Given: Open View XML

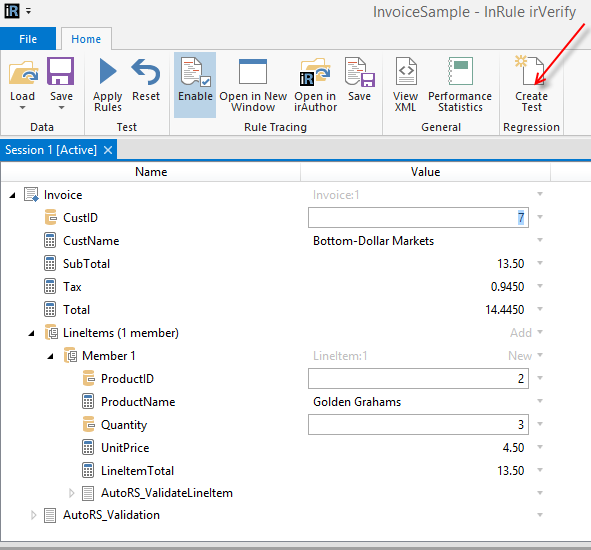Looking at the screenshot, I should click(x=406, y=85).
